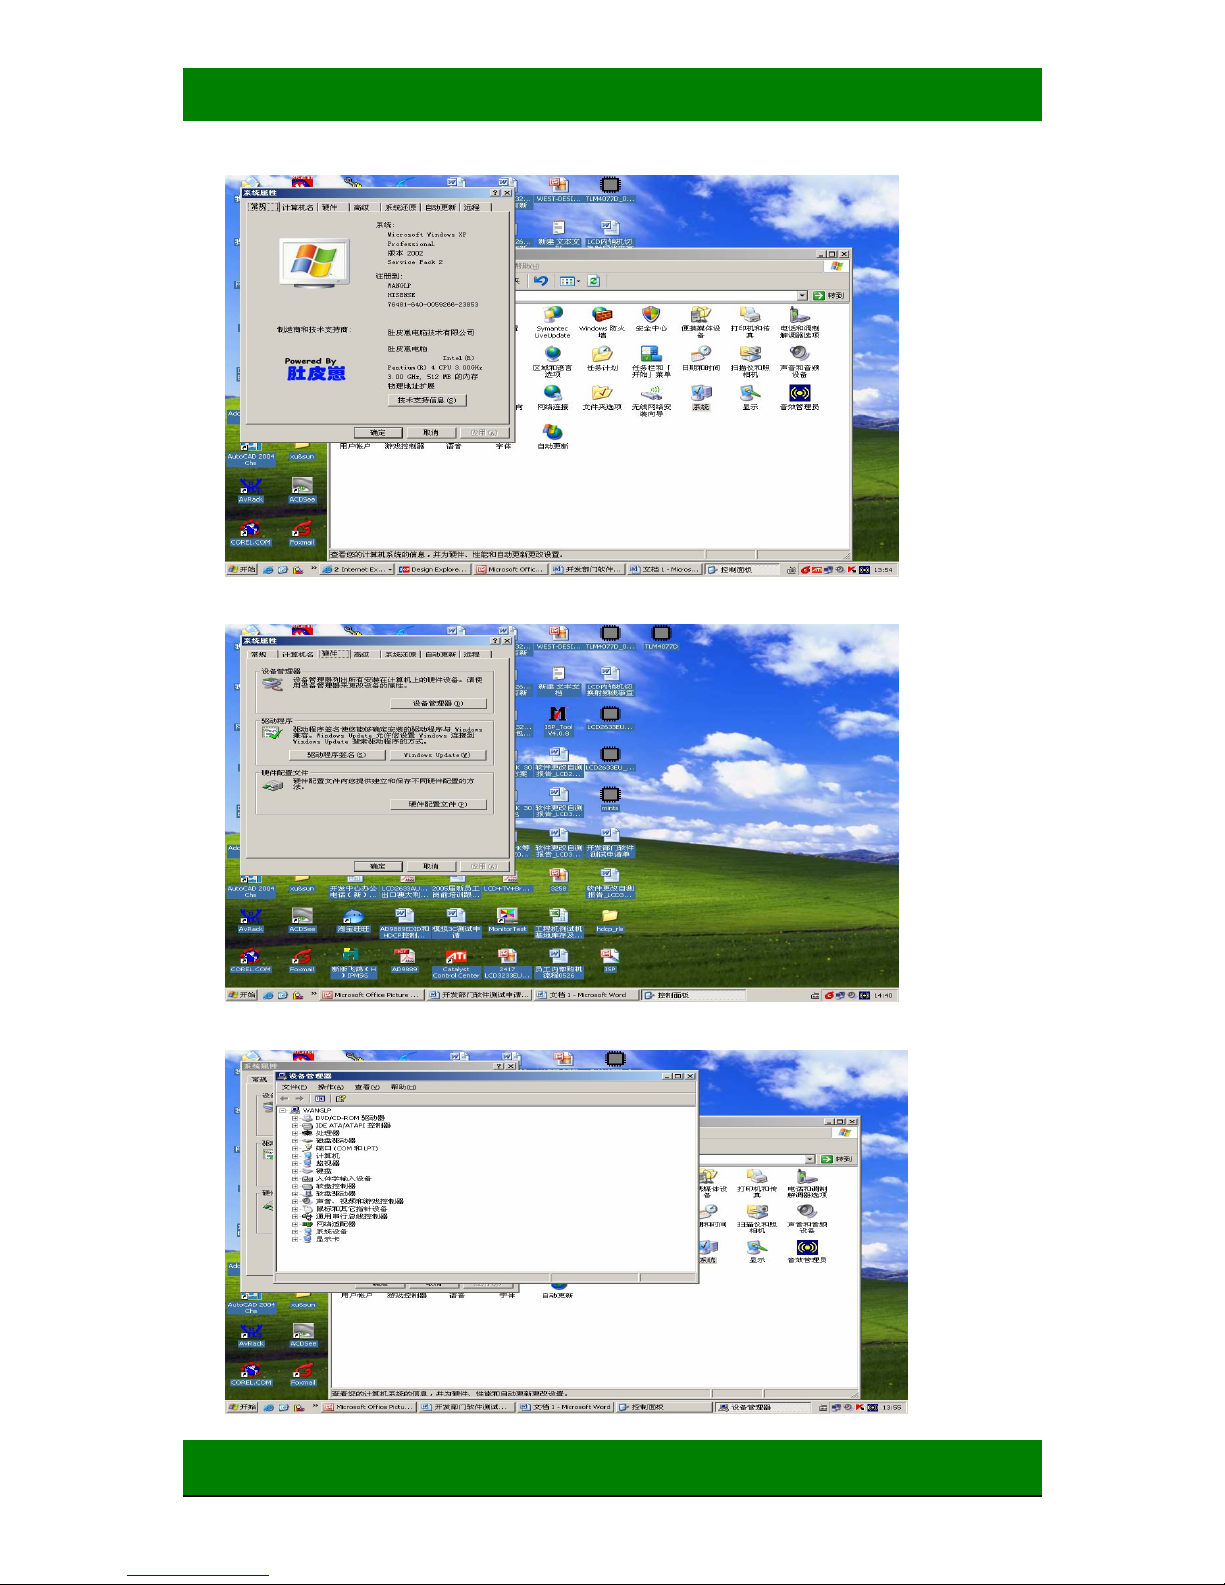Viewport: 1225px width, 1585px height.
Task: Open Symantec LiveUpdate in Control Panel
Action: point(552,323)
